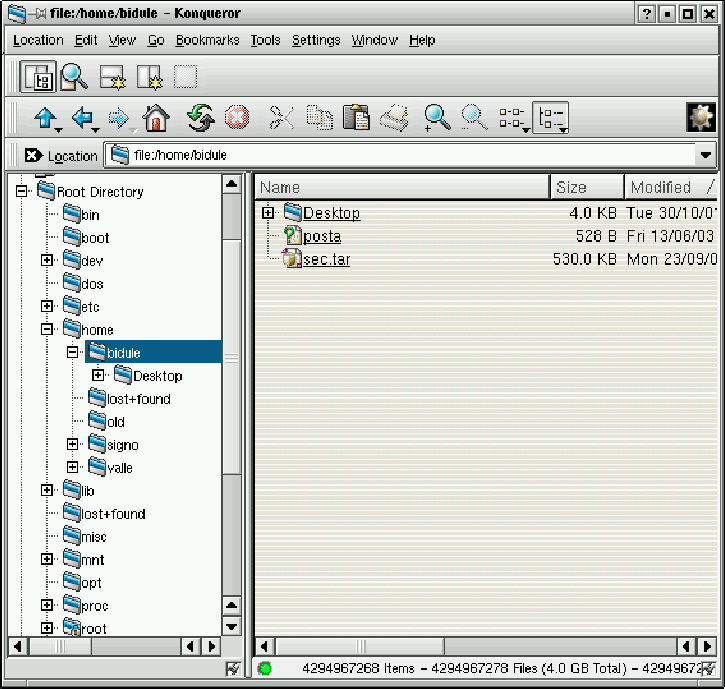The image size is (725, 689).
Task: Click the posta file icon
Action: tap(292, 236)
